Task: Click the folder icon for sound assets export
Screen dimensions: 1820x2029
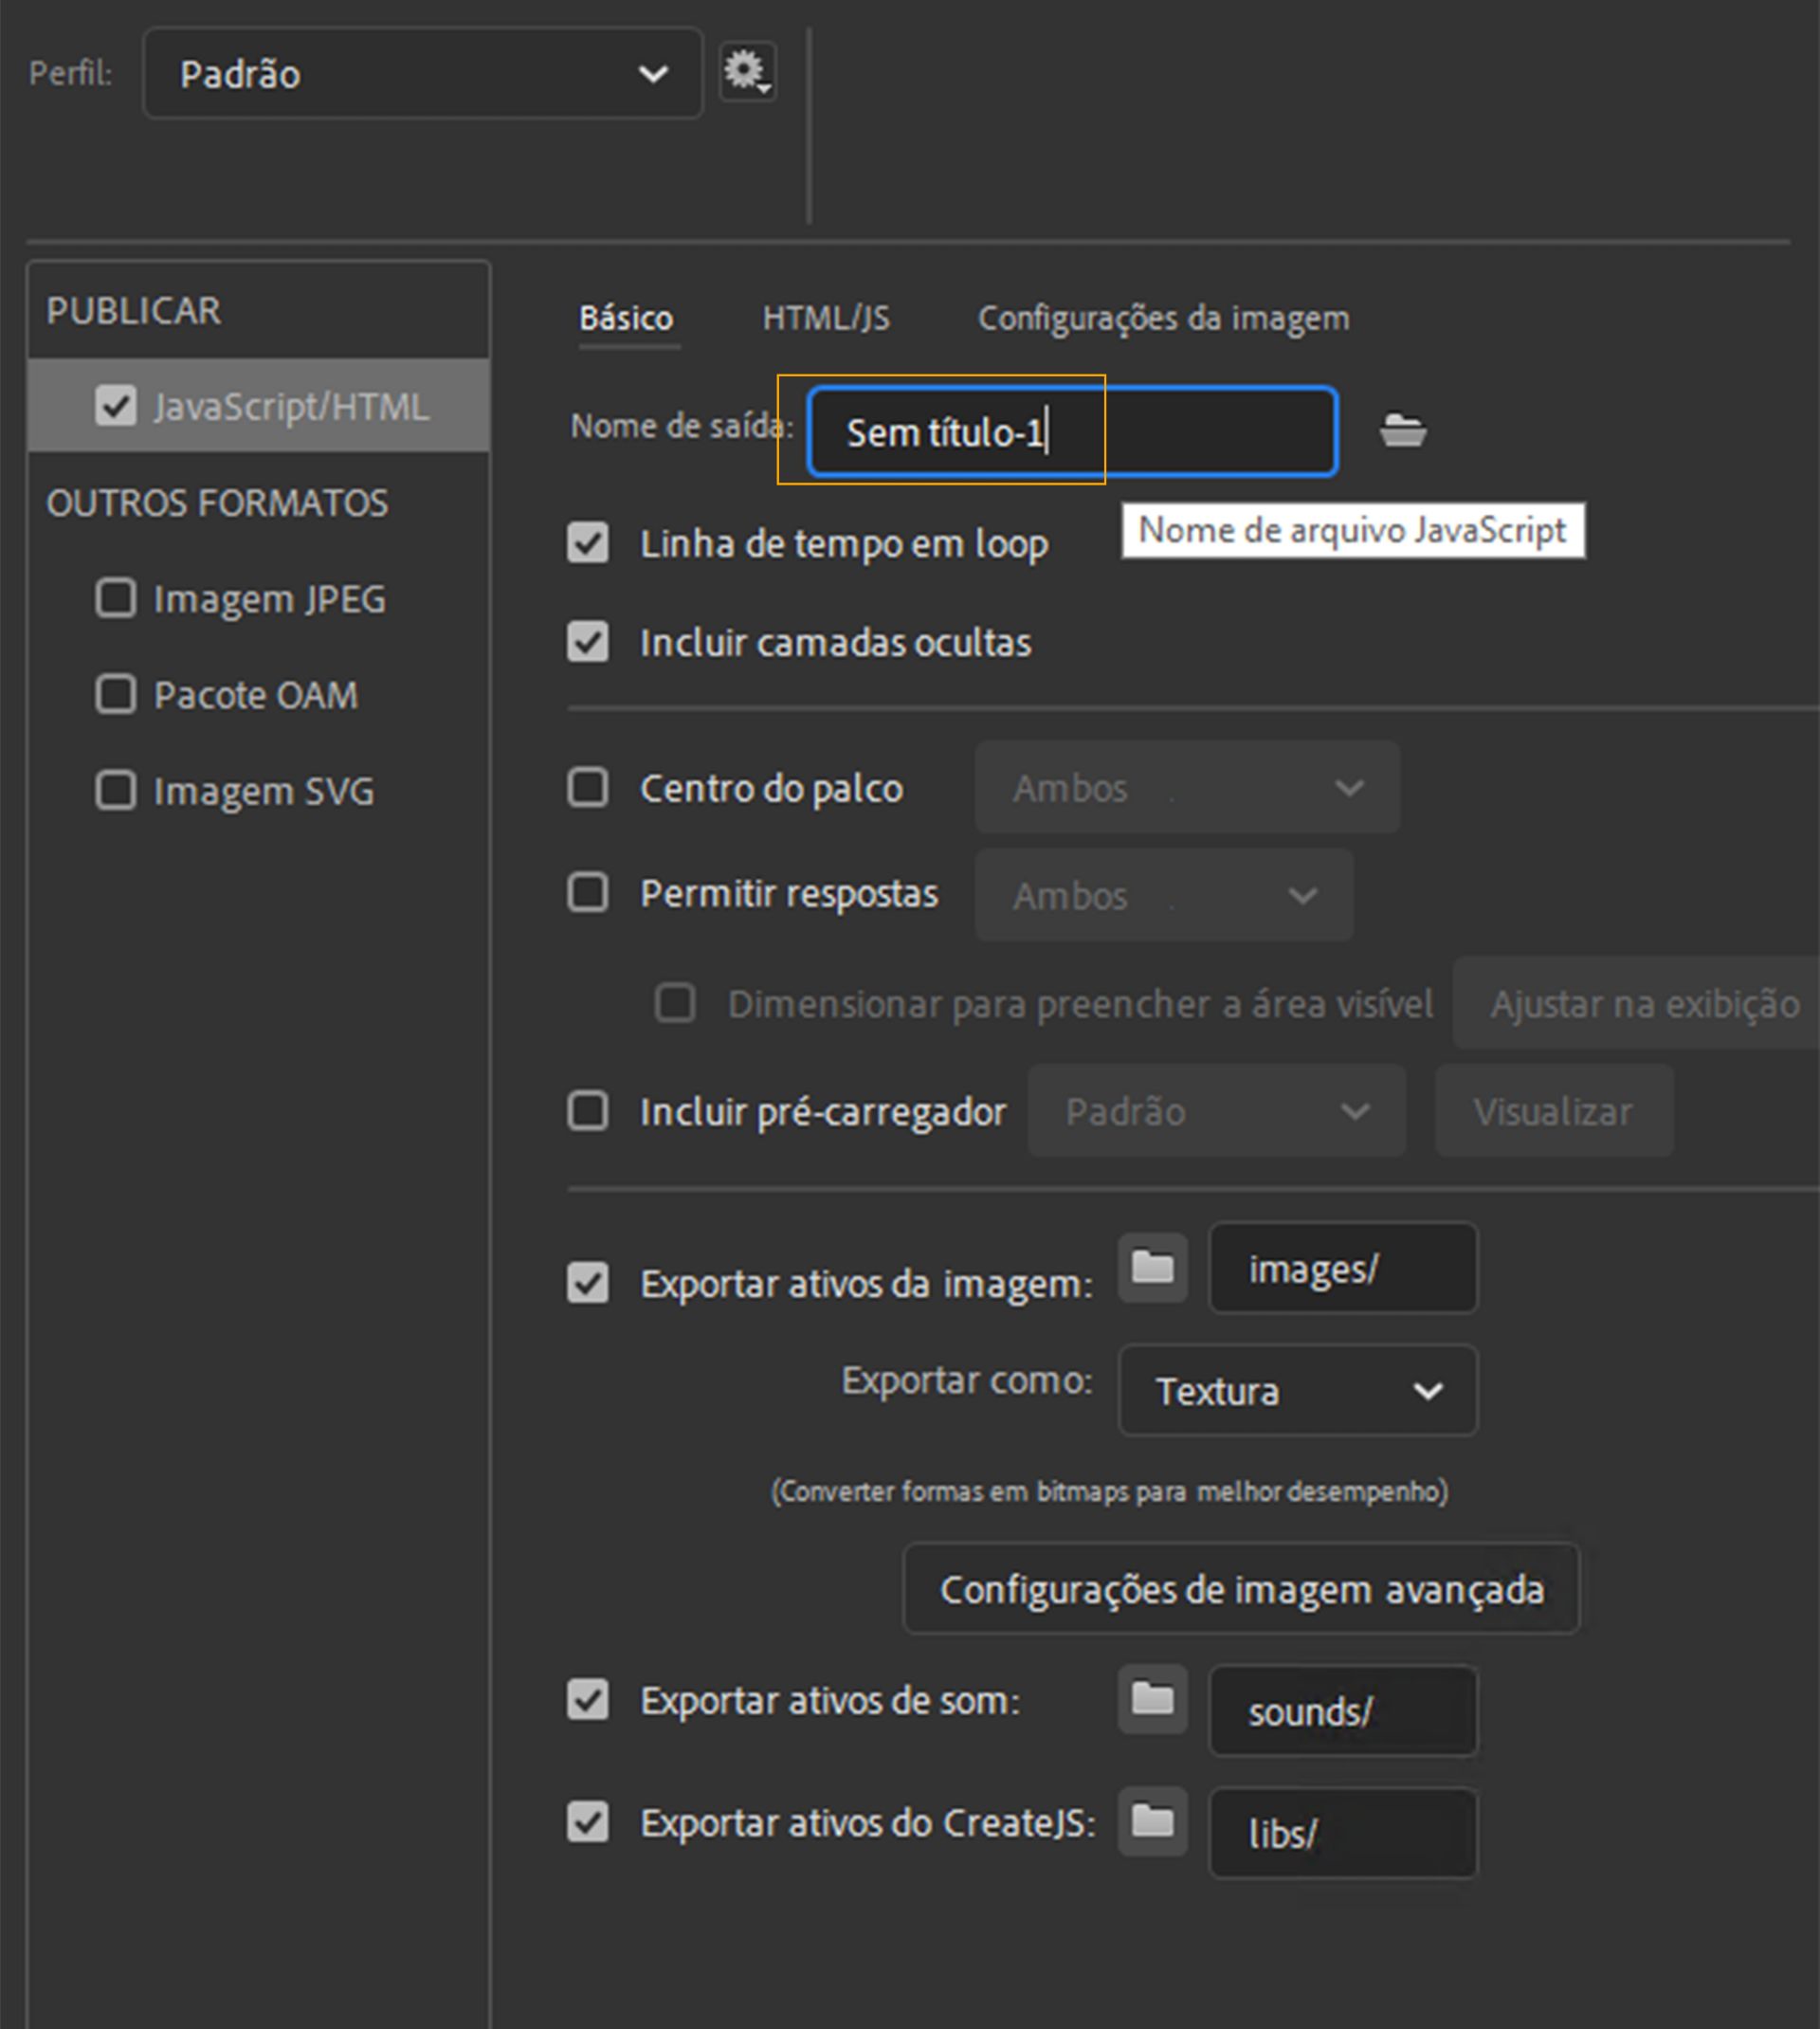Action: 1151,1699
